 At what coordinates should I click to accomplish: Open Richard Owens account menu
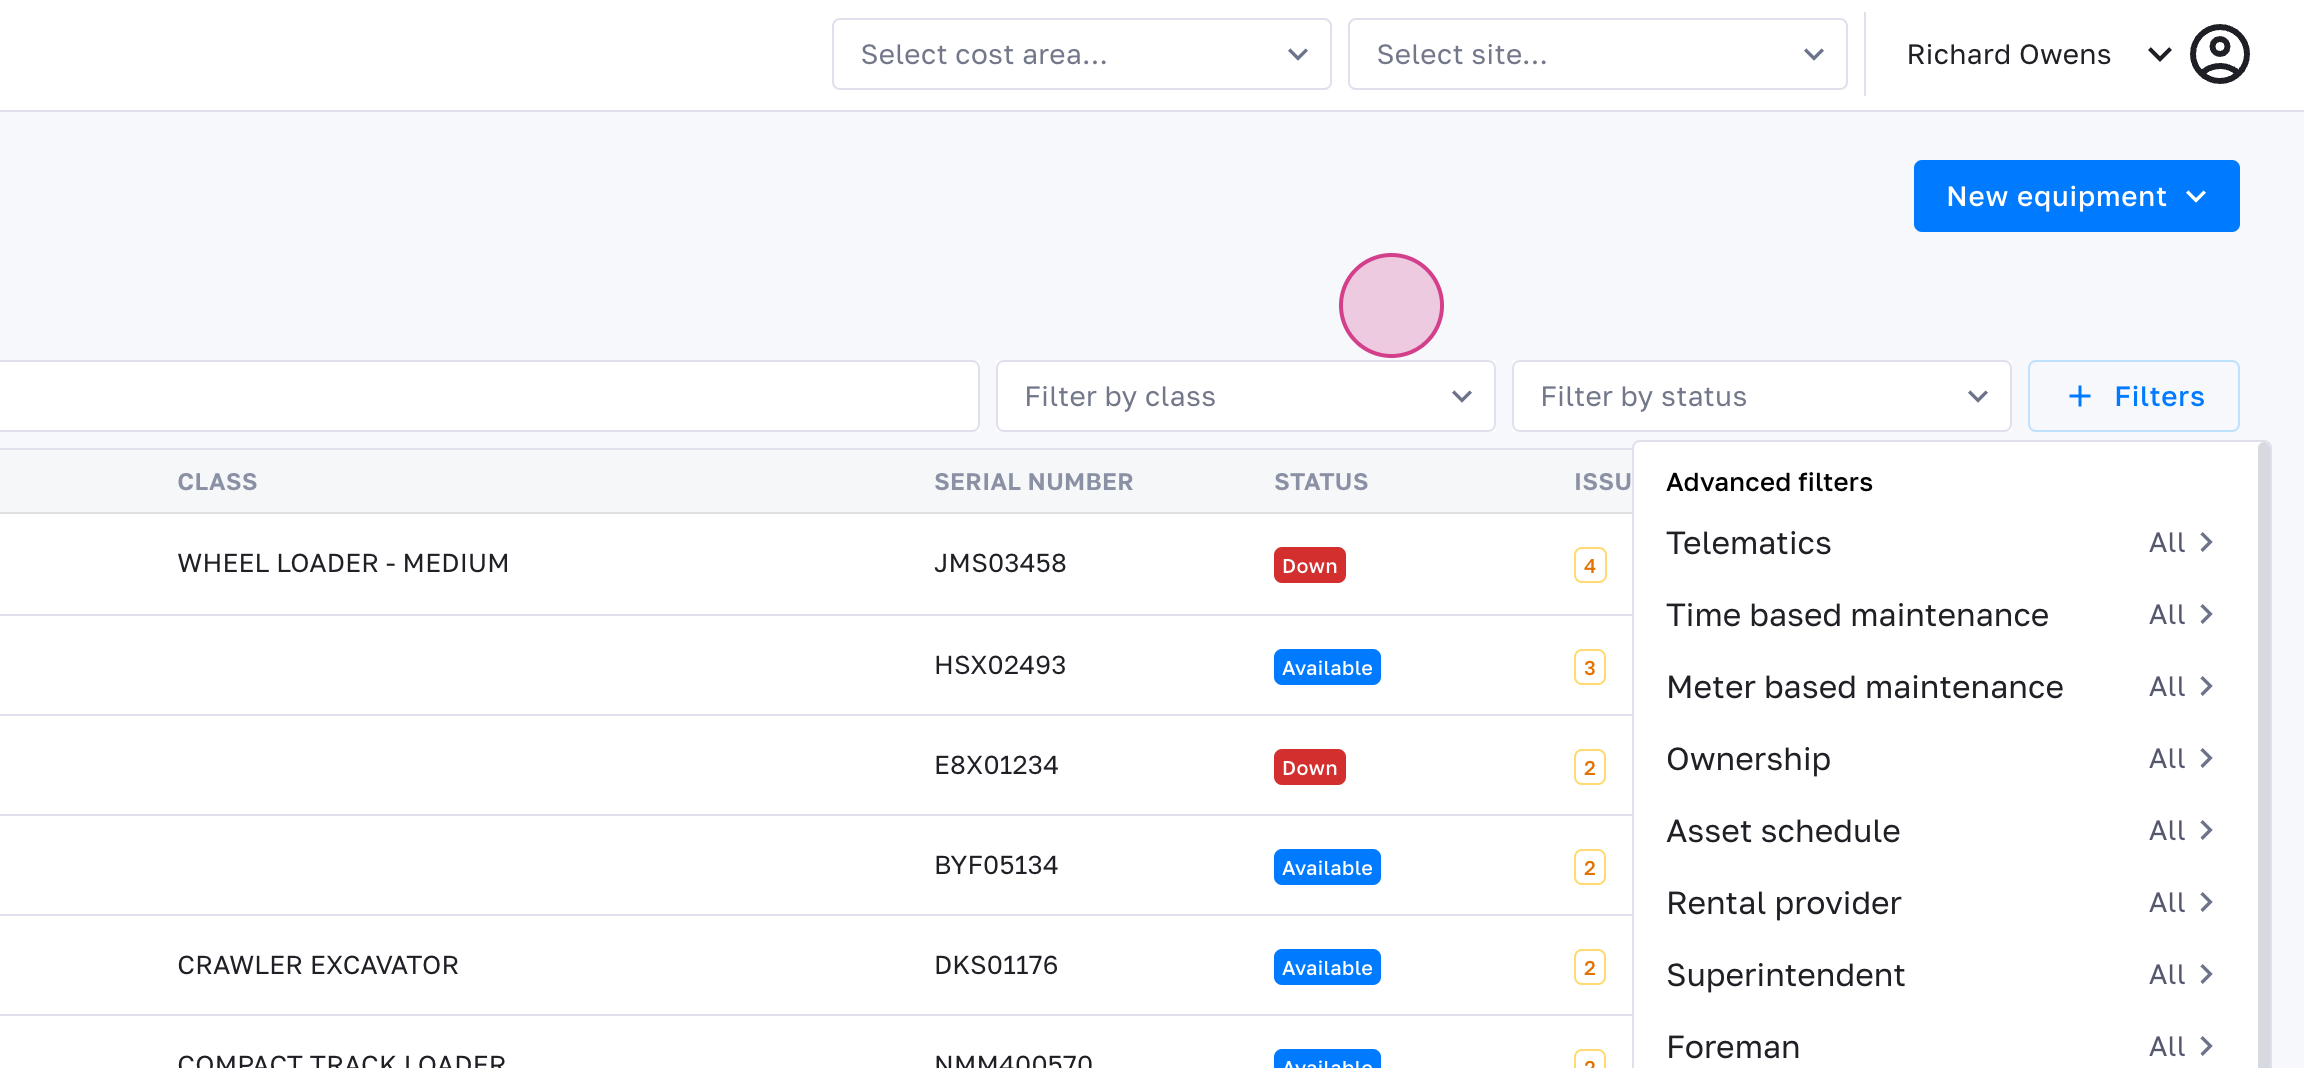(x=2036, y=54)
